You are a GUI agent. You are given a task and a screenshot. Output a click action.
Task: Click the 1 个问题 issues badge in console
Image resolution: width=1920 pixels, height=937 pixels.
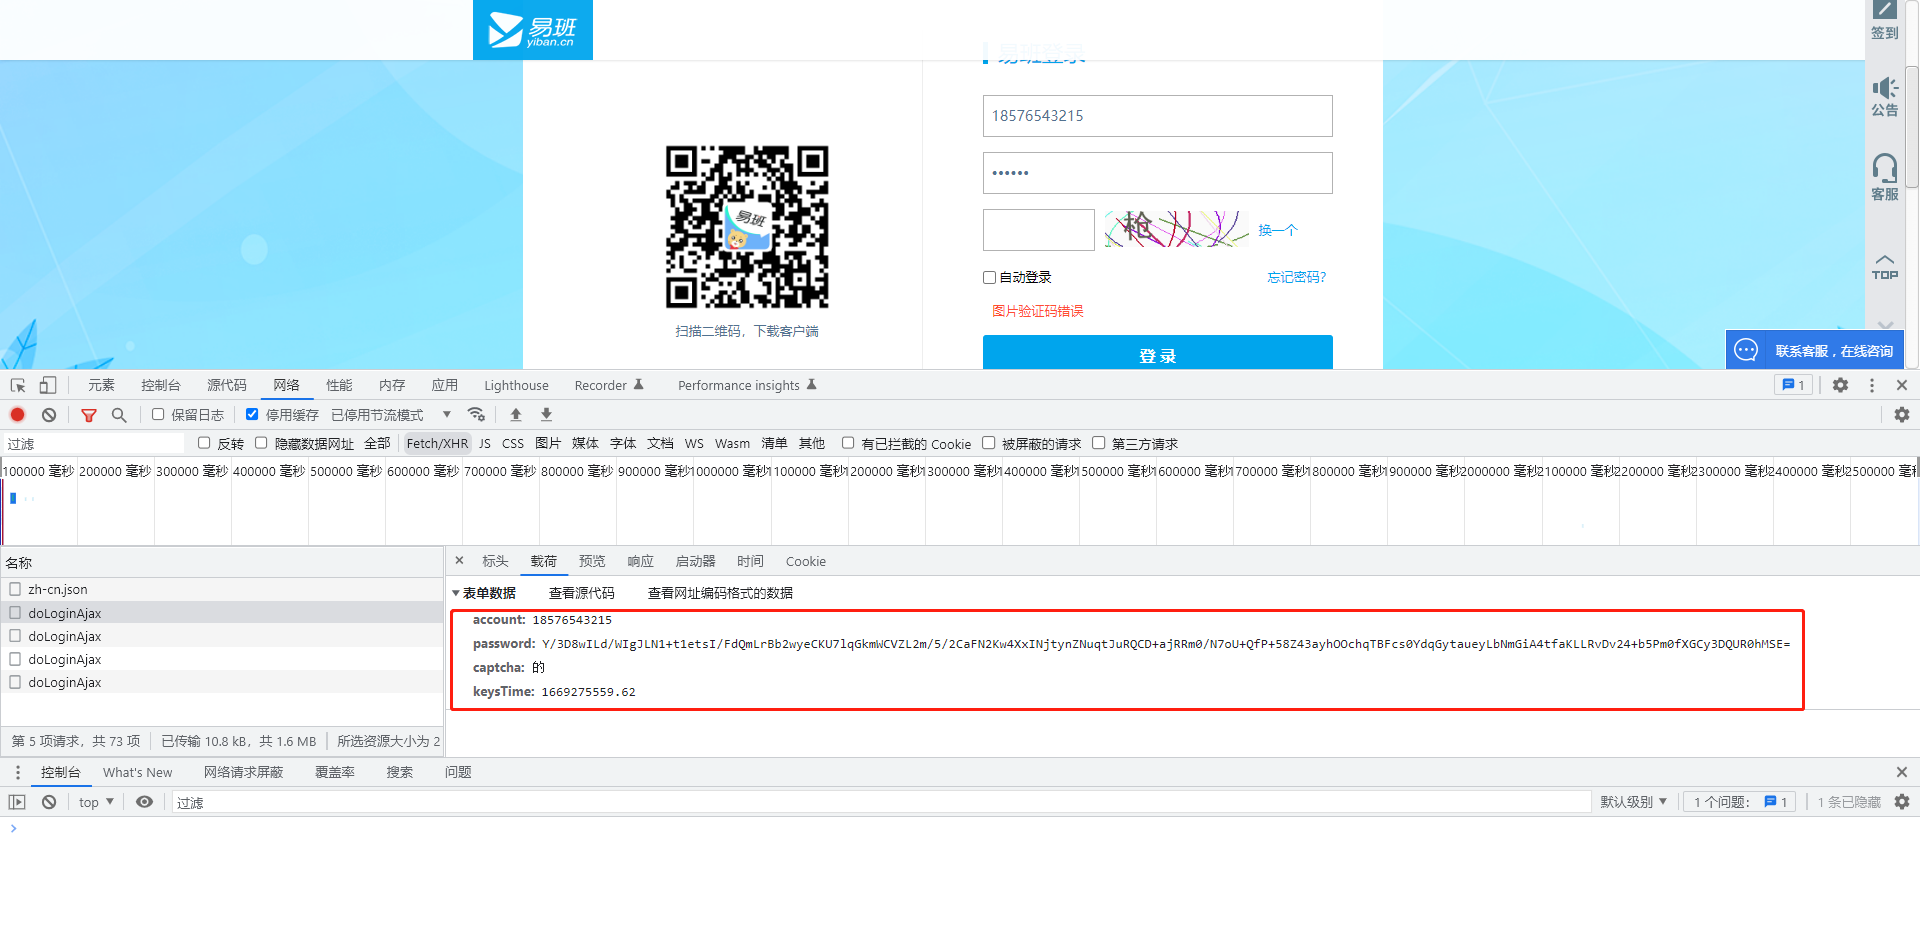pyautogui.click(x=1739, y=802)
